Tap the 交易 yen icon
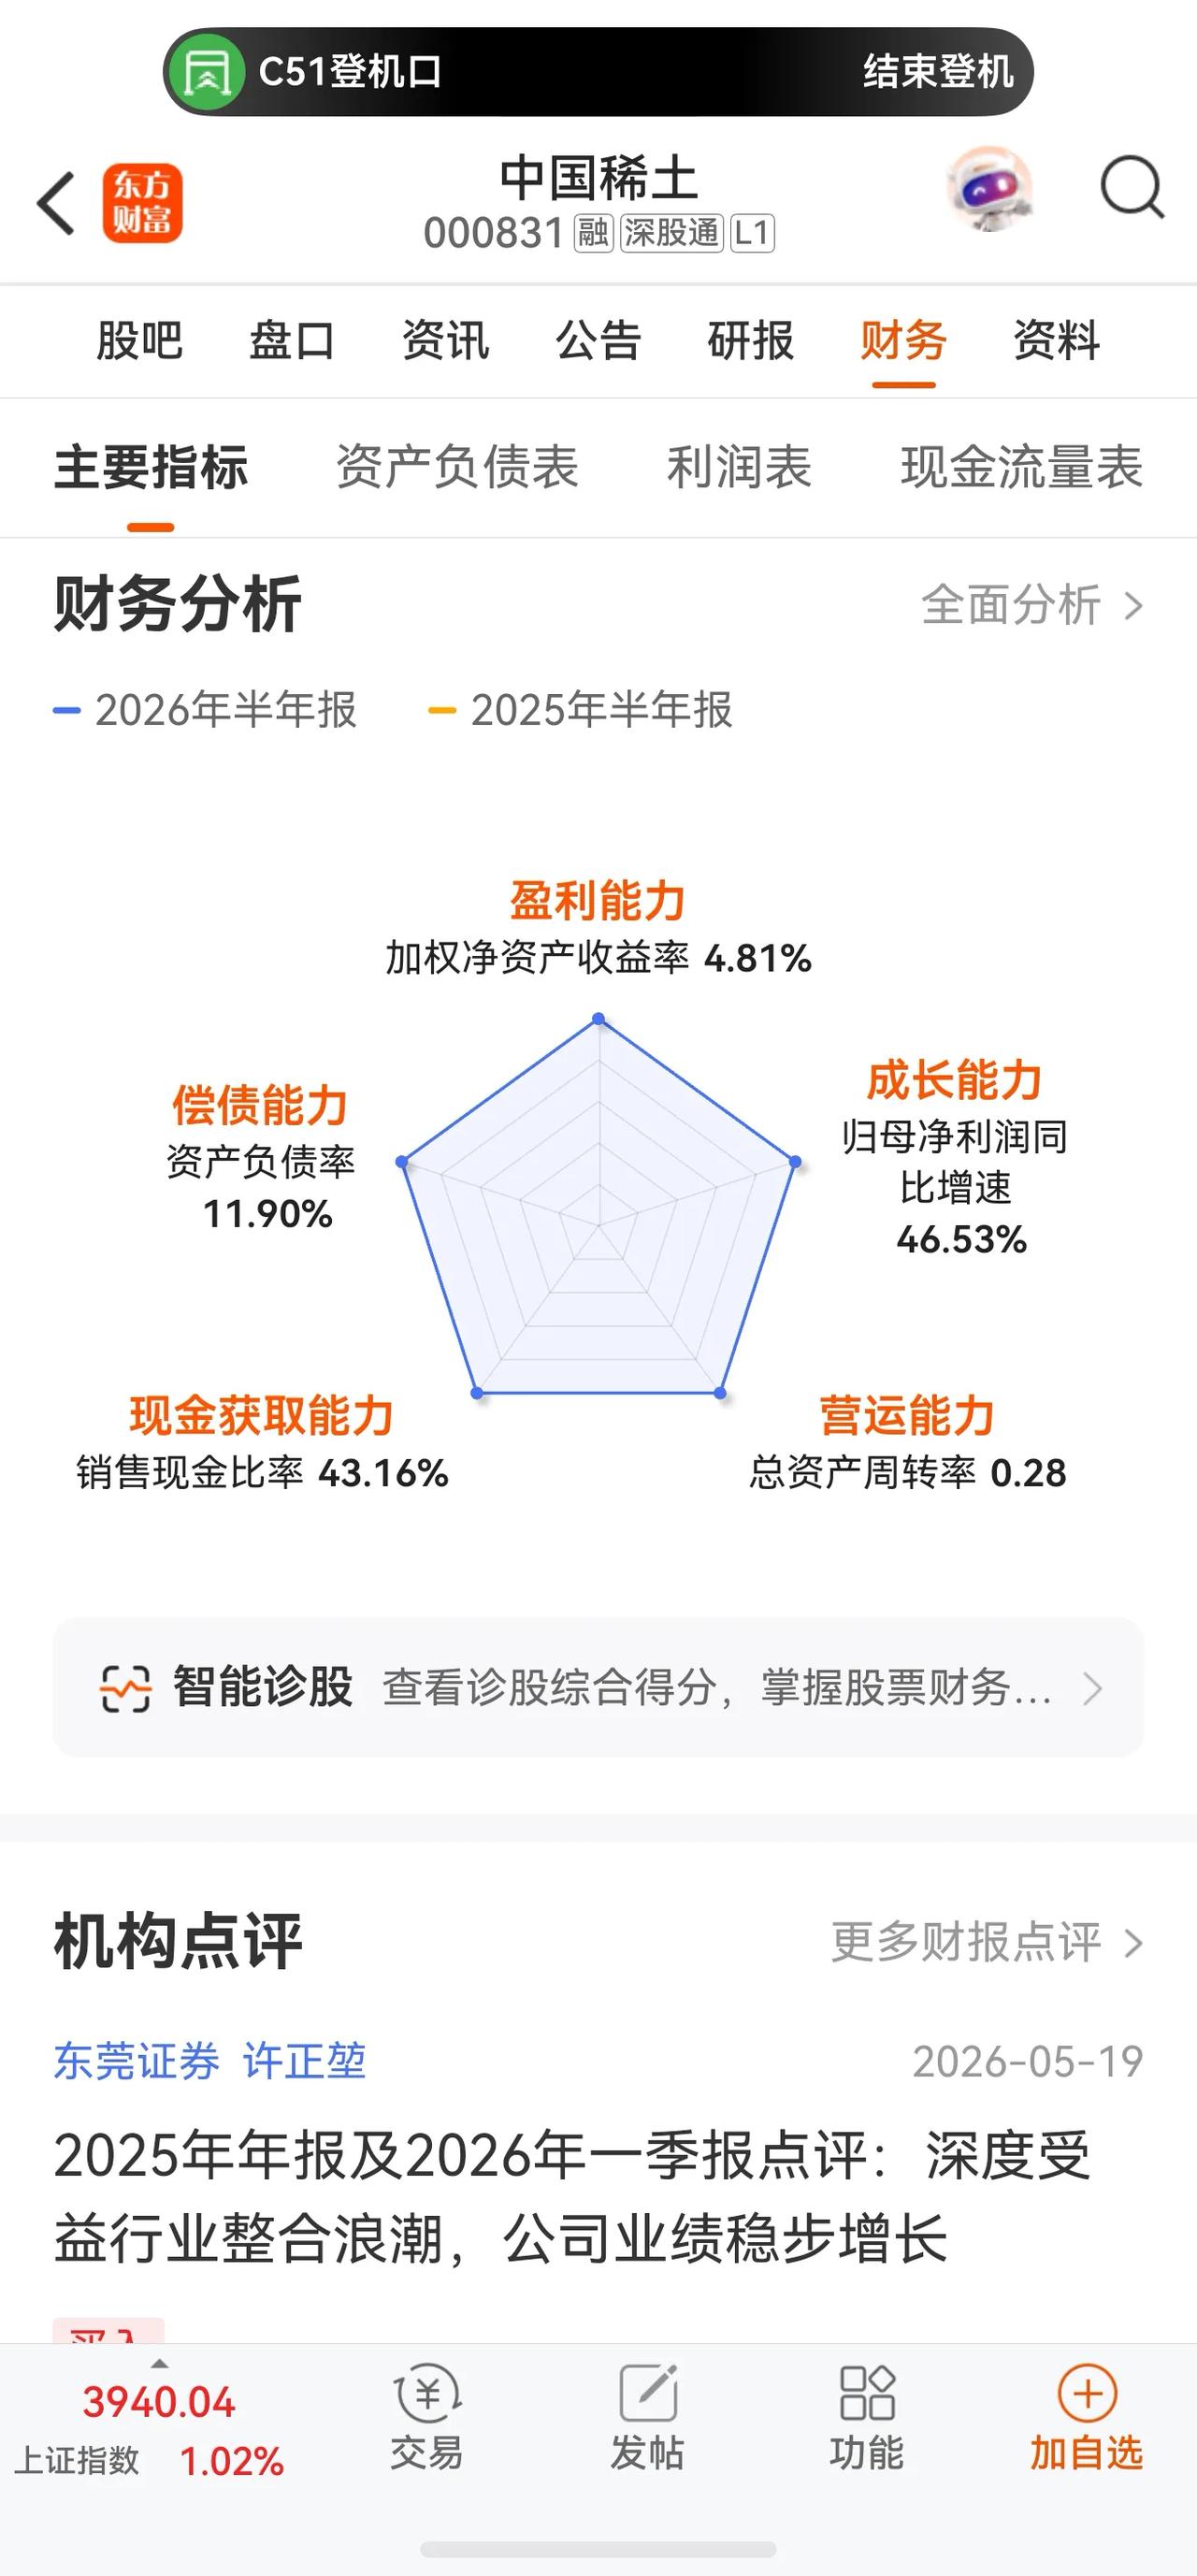This screenshot has width=1197, height=2576. tap(427, 2392)
